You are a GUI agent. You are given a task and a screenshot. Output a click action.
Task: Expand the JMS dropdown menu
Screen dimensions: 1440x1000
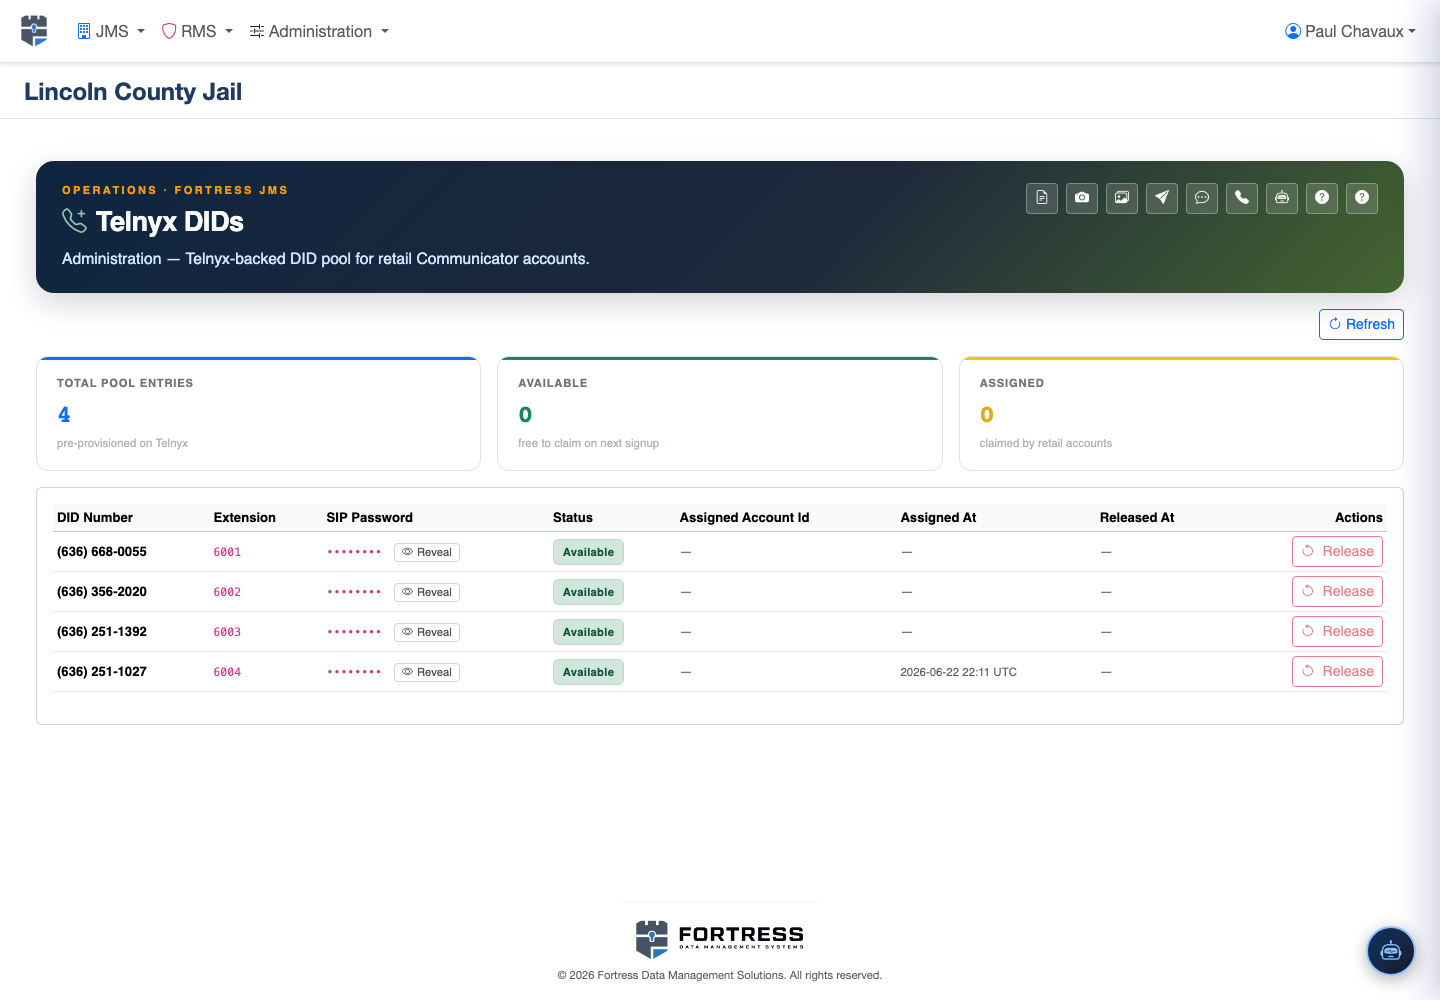click(111, 31)
